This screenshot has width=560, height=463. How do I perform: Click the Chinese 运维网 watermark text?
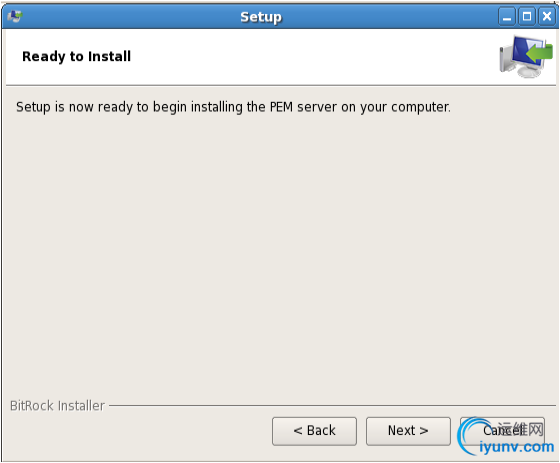[x=520, y=429]
